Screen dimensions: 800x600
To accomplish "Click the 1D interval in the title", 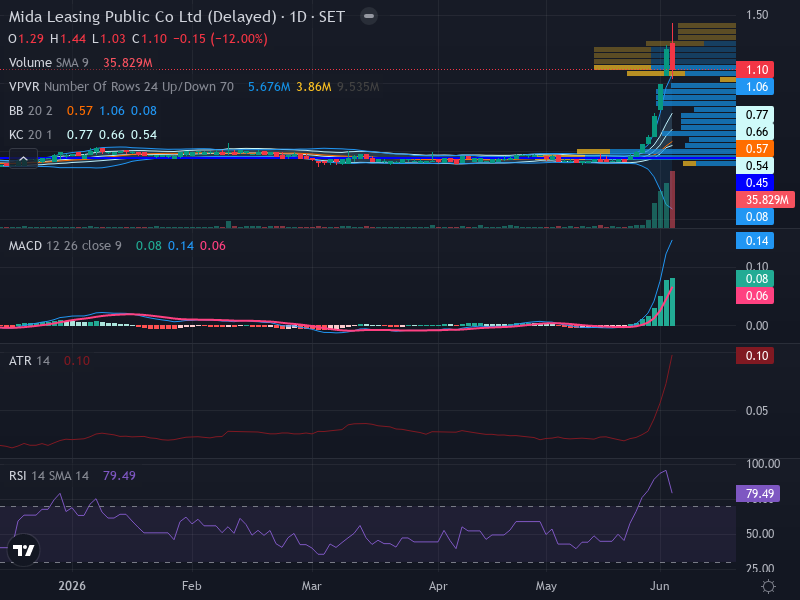I will tap(298, 17).
